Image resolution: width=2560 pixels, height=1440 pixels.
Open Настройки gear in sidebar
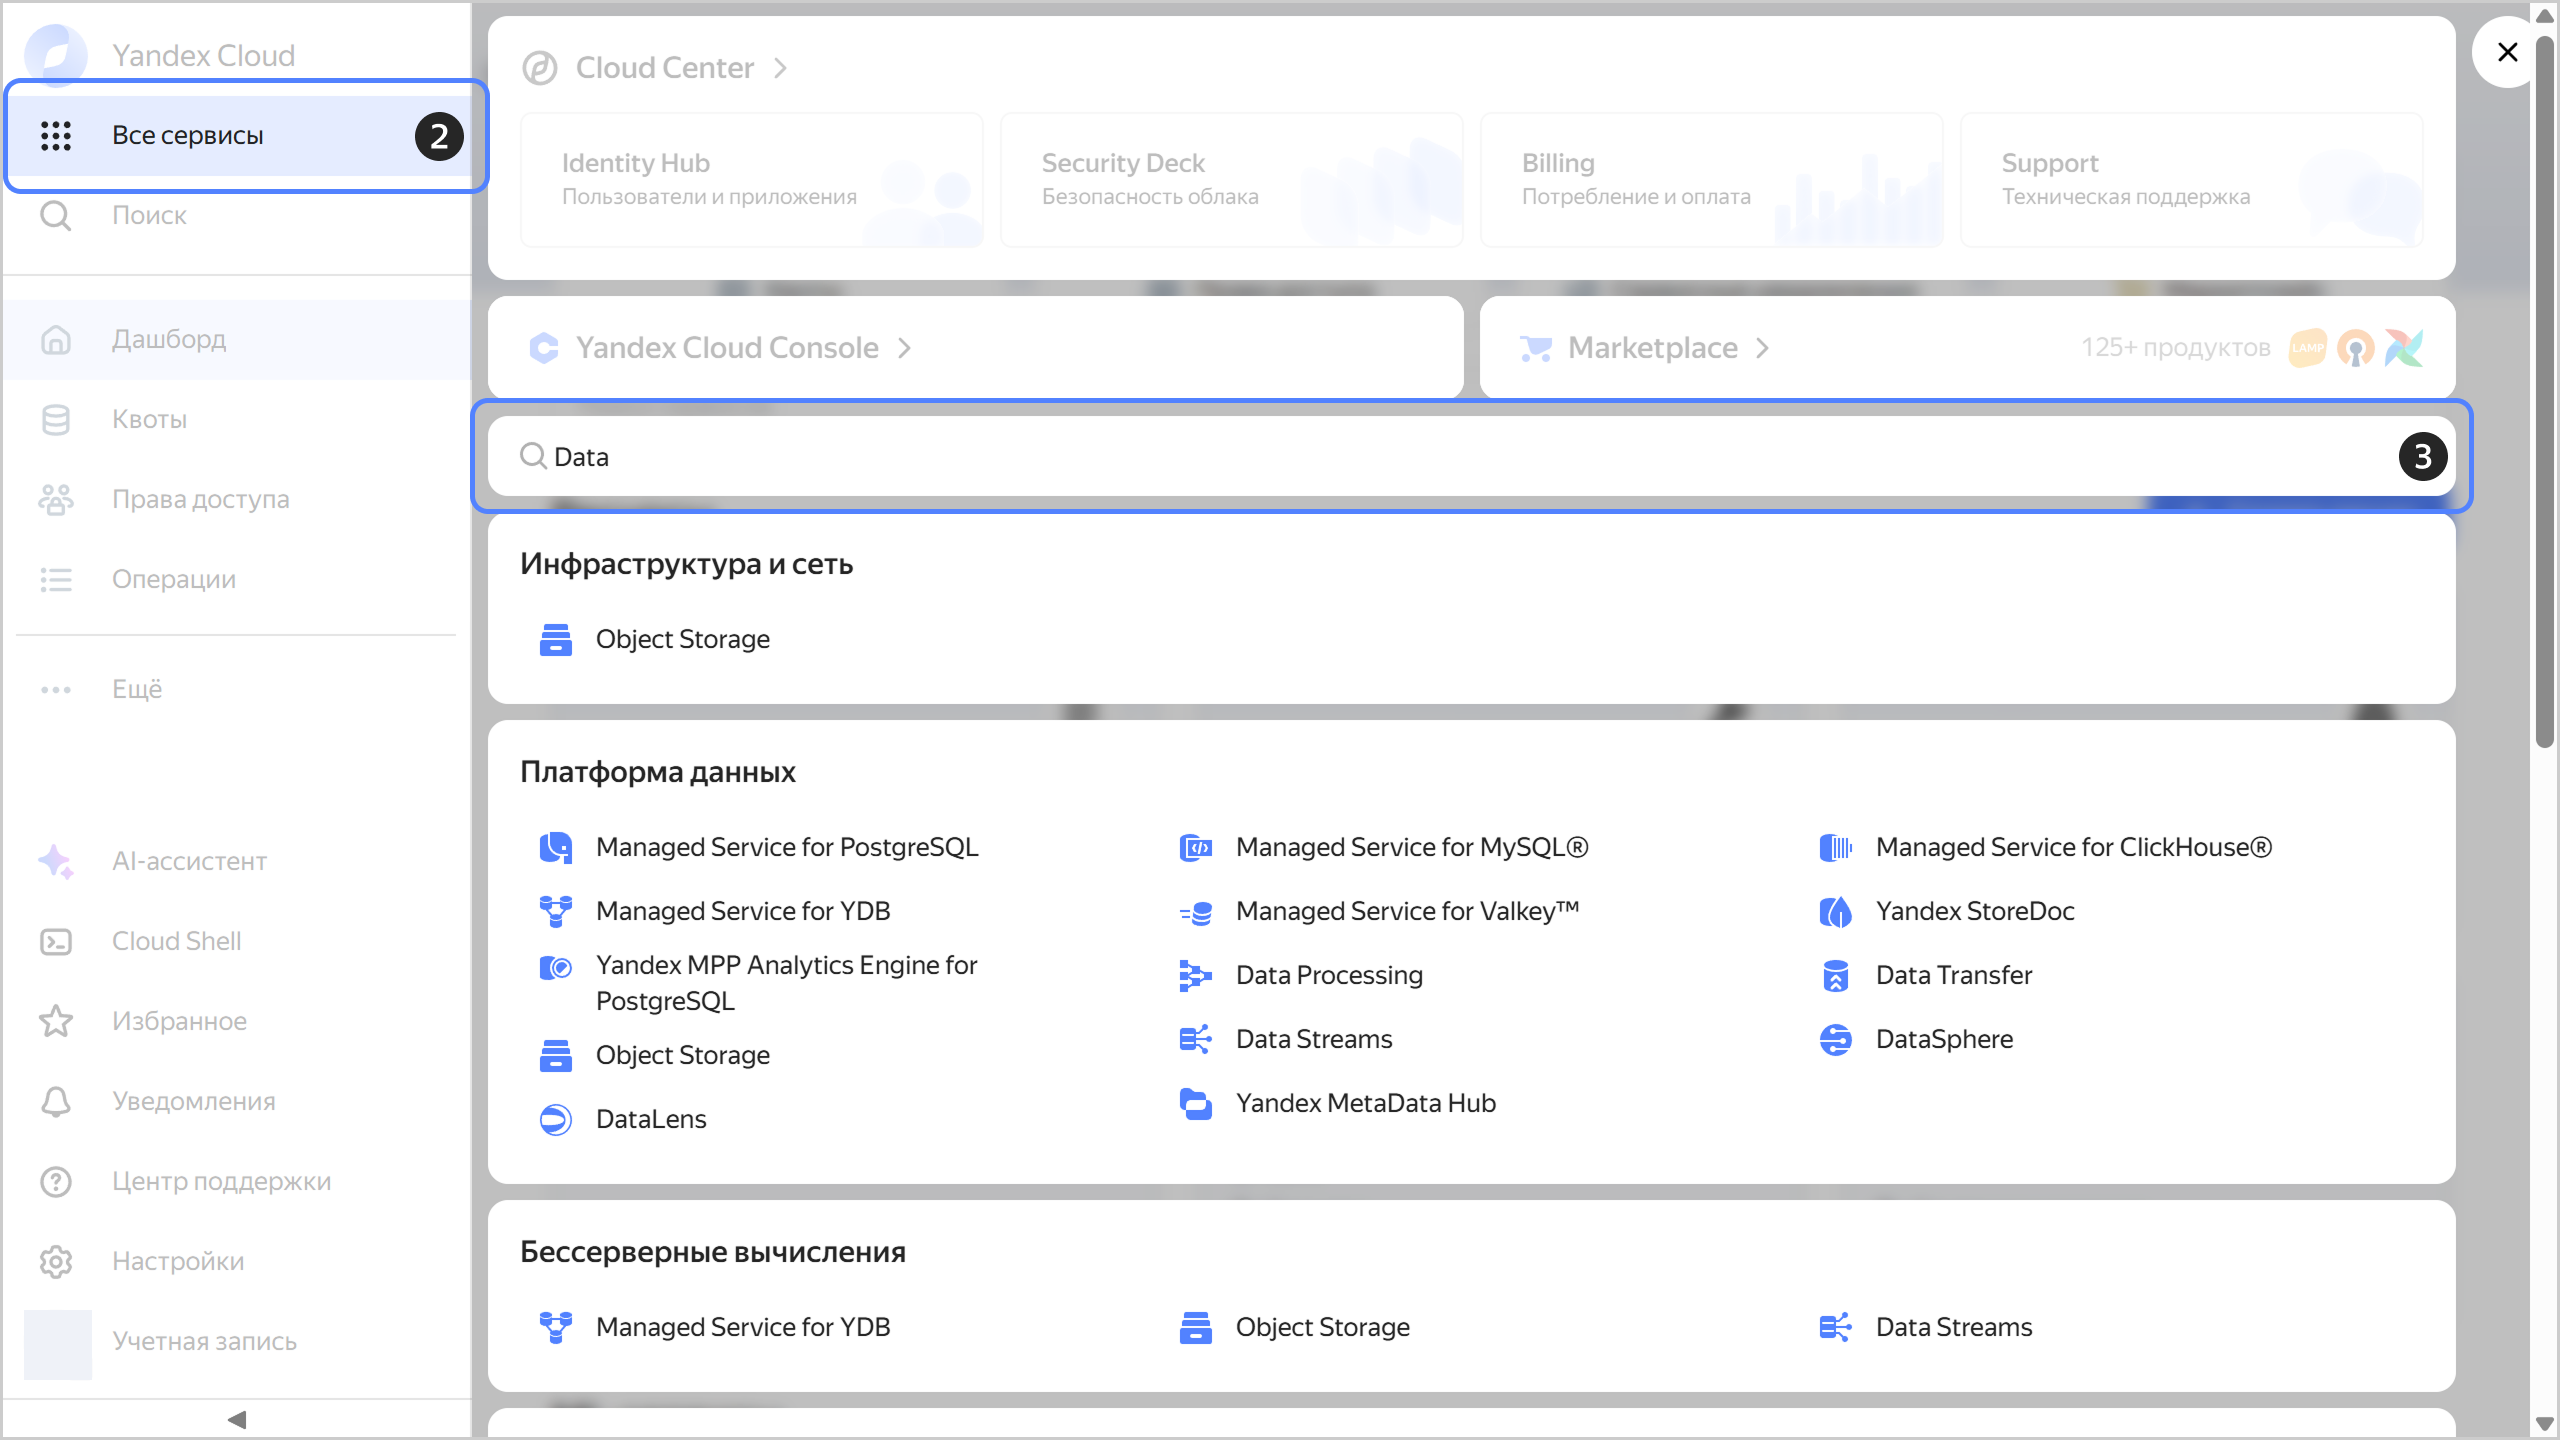55,1261
